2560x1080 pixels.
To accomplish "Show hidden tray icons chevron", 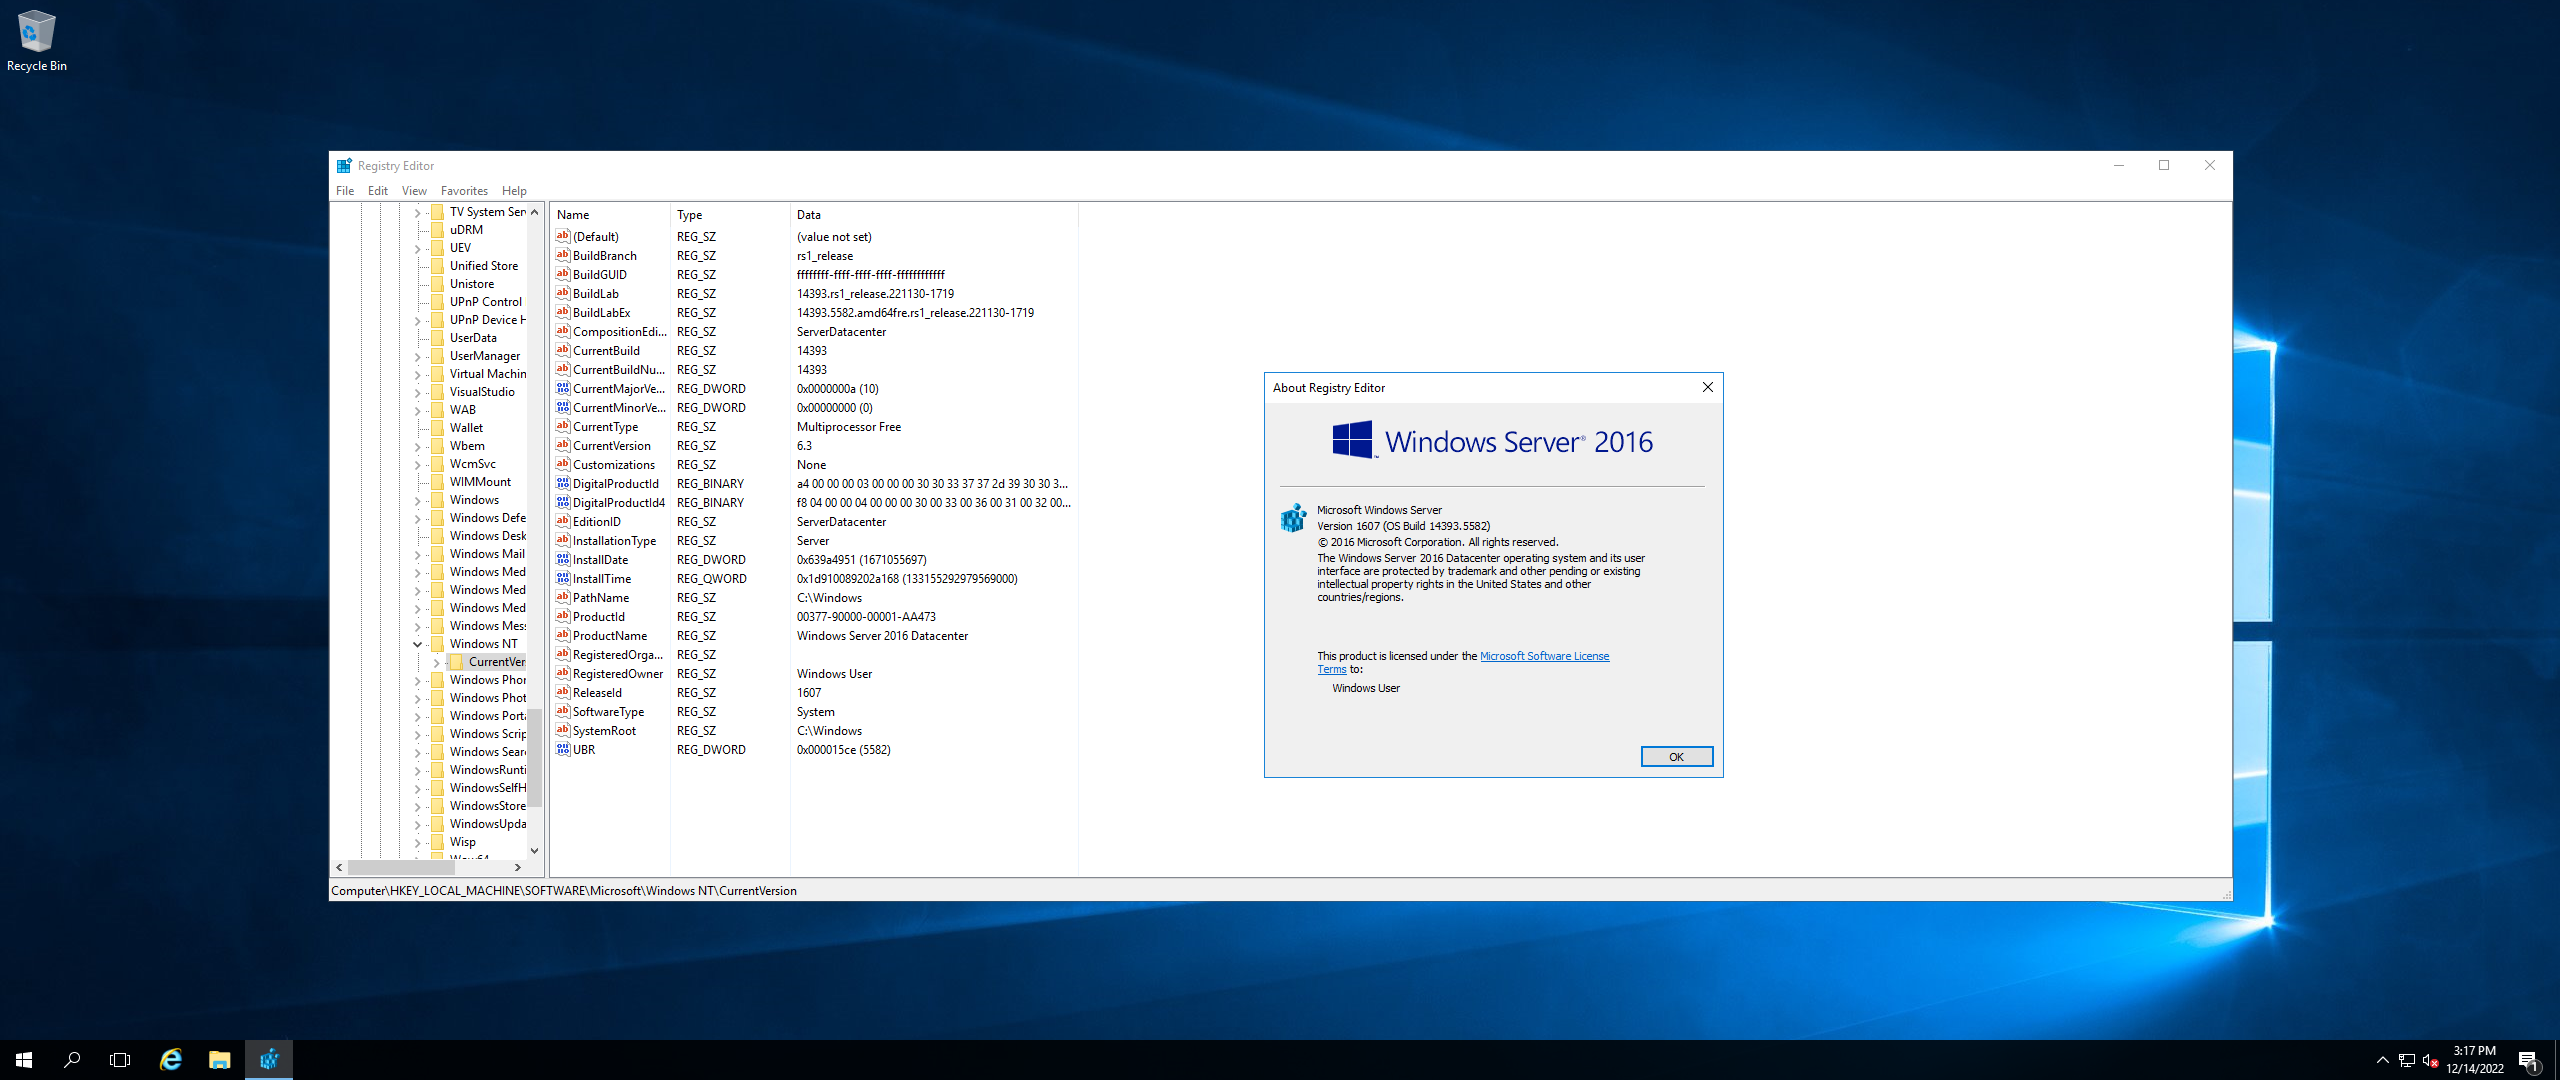I will 2382,1060.
